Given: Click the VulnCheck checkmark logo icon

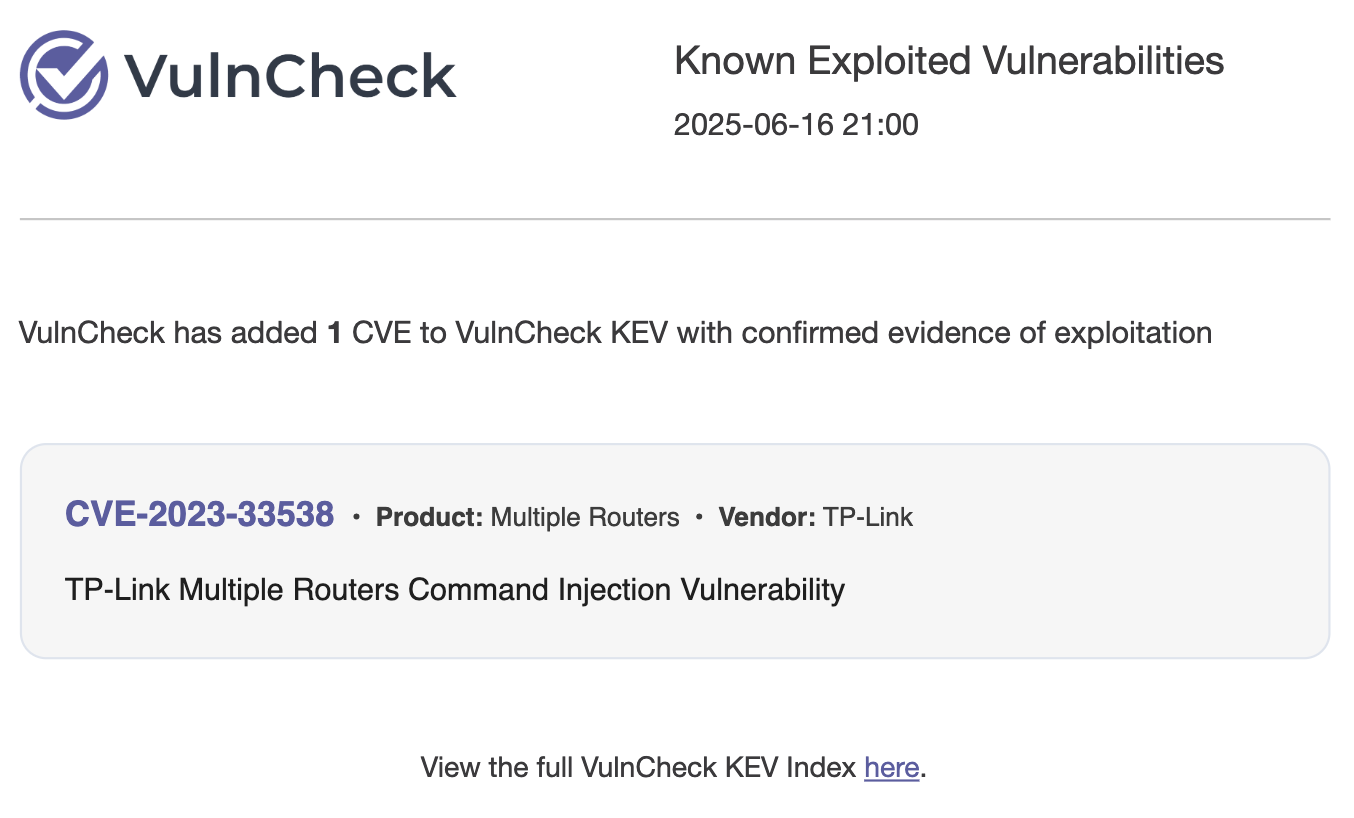Looking at the screenshot, I should click(x=64, y=75).
